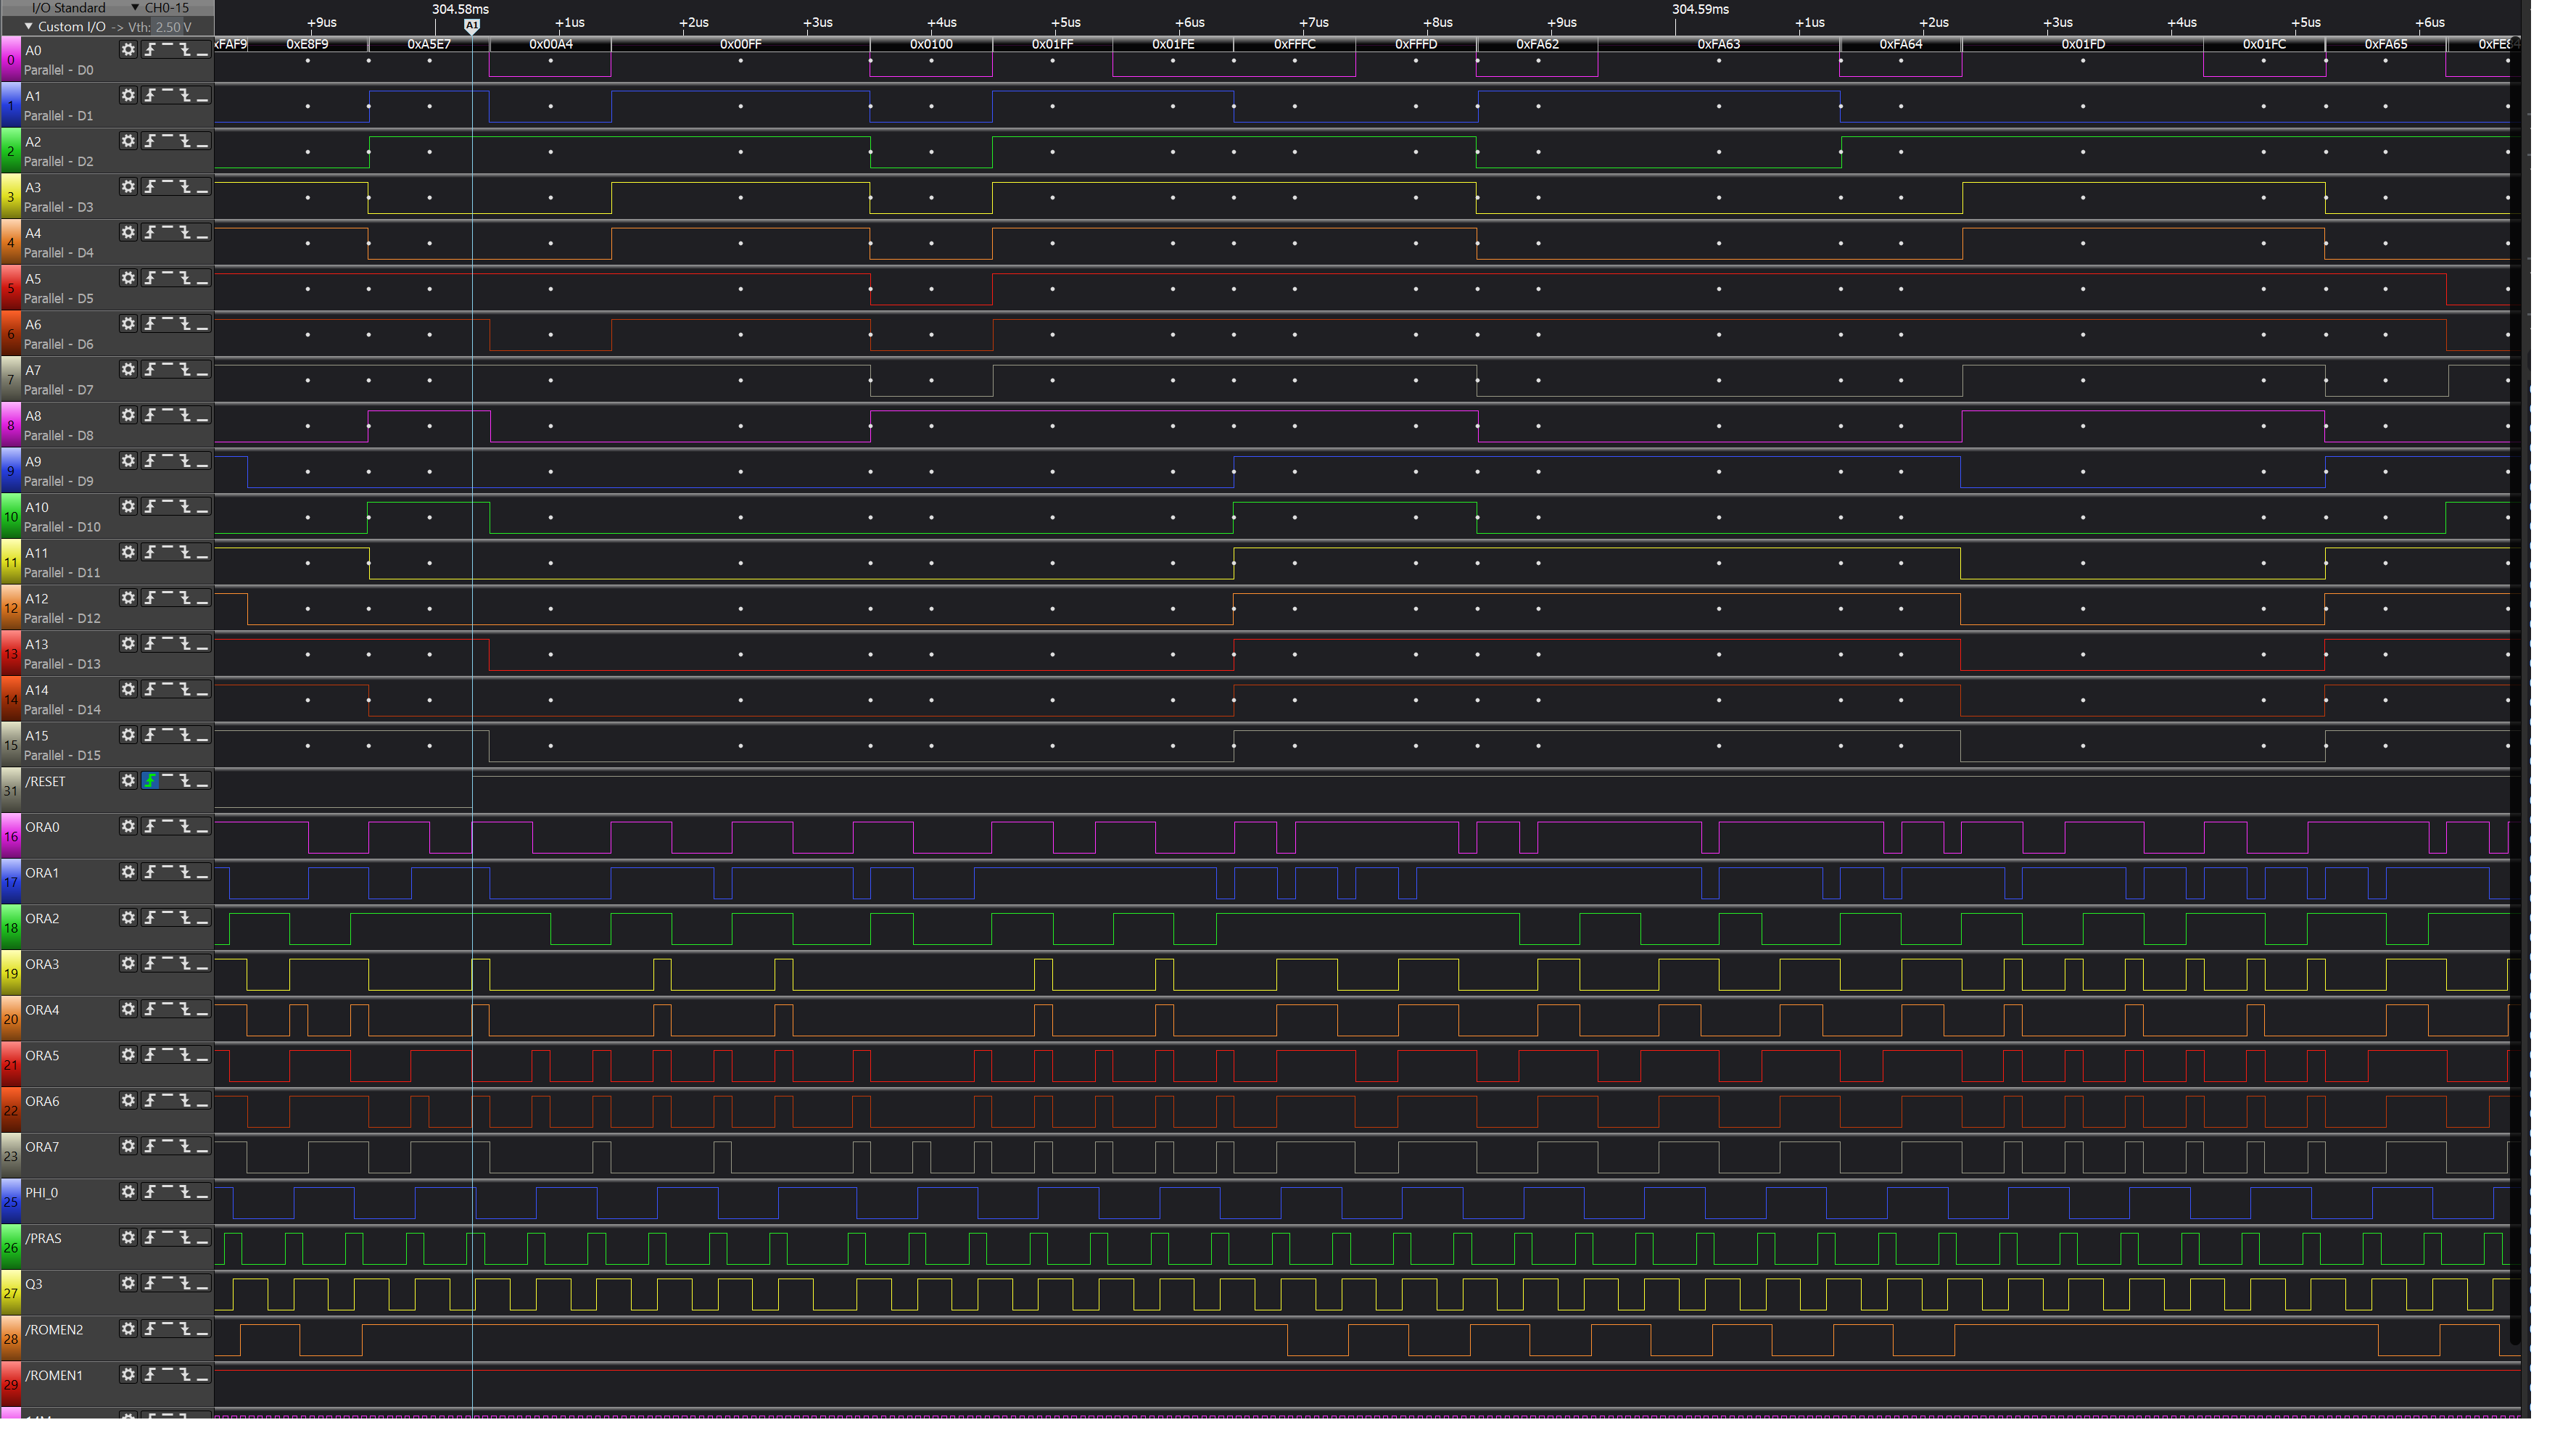Enable falling-edge trigger on PHI_0 channel

185,1192
